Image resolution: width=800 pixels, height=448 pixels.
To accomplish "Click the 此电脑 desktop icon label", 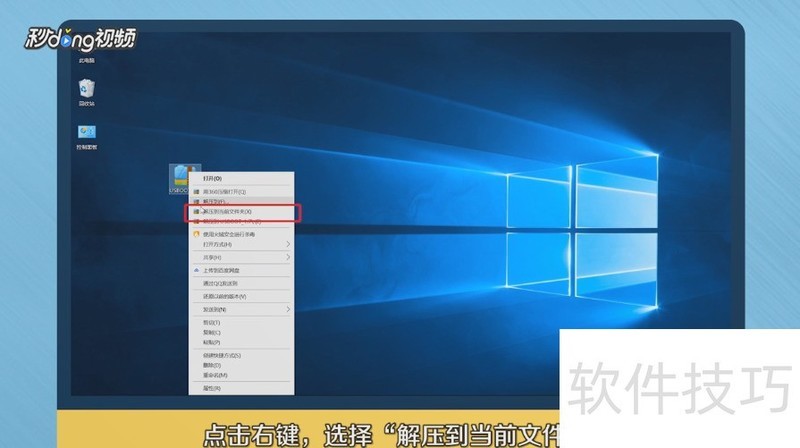I will coord(86,60).
